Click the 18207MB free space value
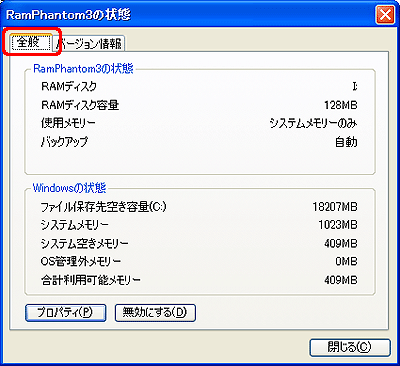Image resolution: width=400 pixels, height=366 pixels. (x=335, y=207)
